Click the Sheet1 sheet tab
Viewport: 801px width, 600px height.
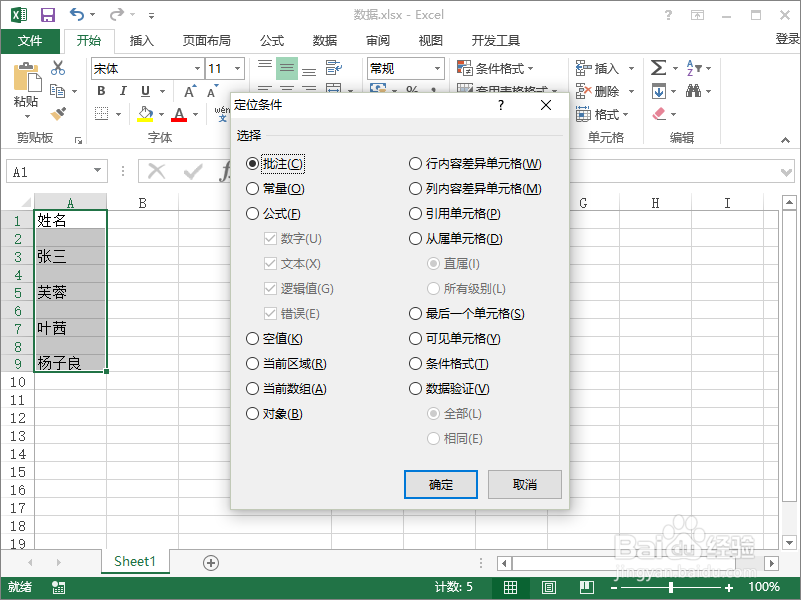point(135,561)
